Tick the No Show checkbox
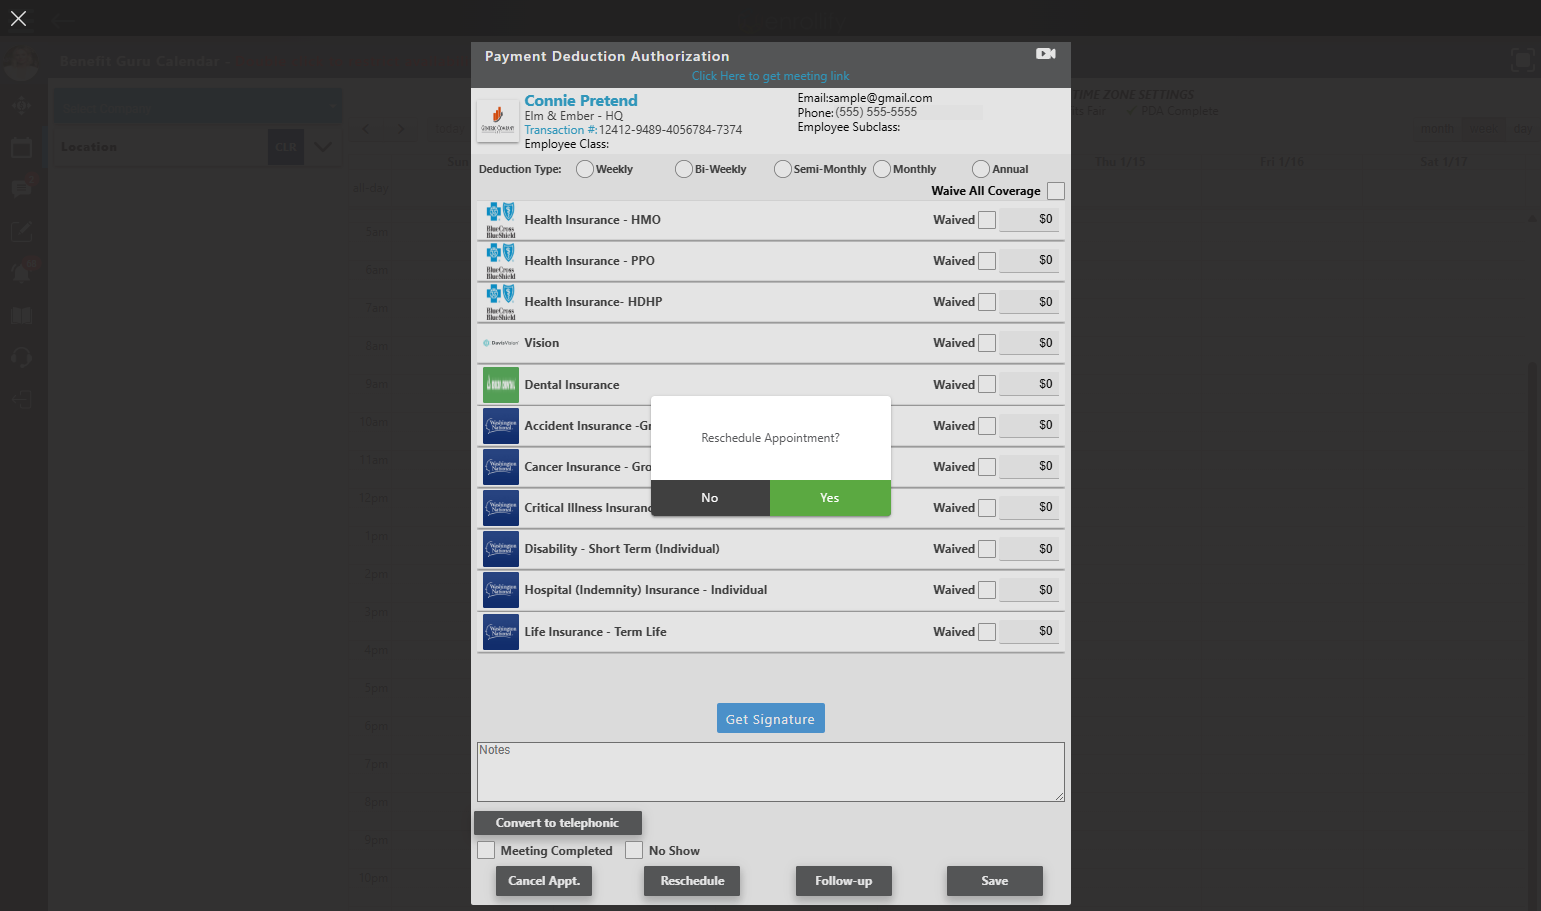1541x911 pixels. pyautogui.click(x=634, y=850)
